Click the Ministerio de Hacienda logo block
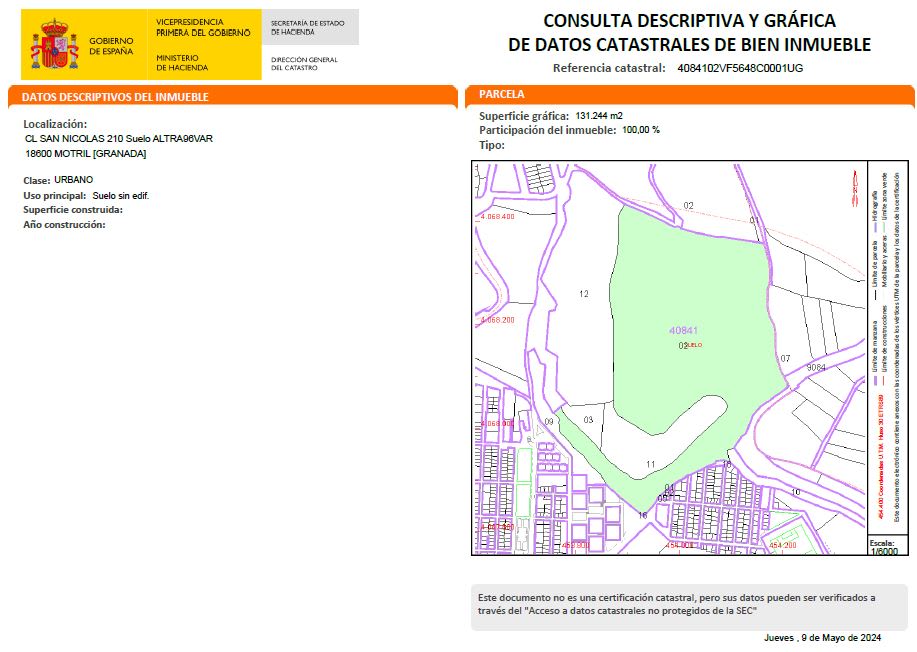The image size is (917, 652). pyautogui.click(x=182, y=63)
